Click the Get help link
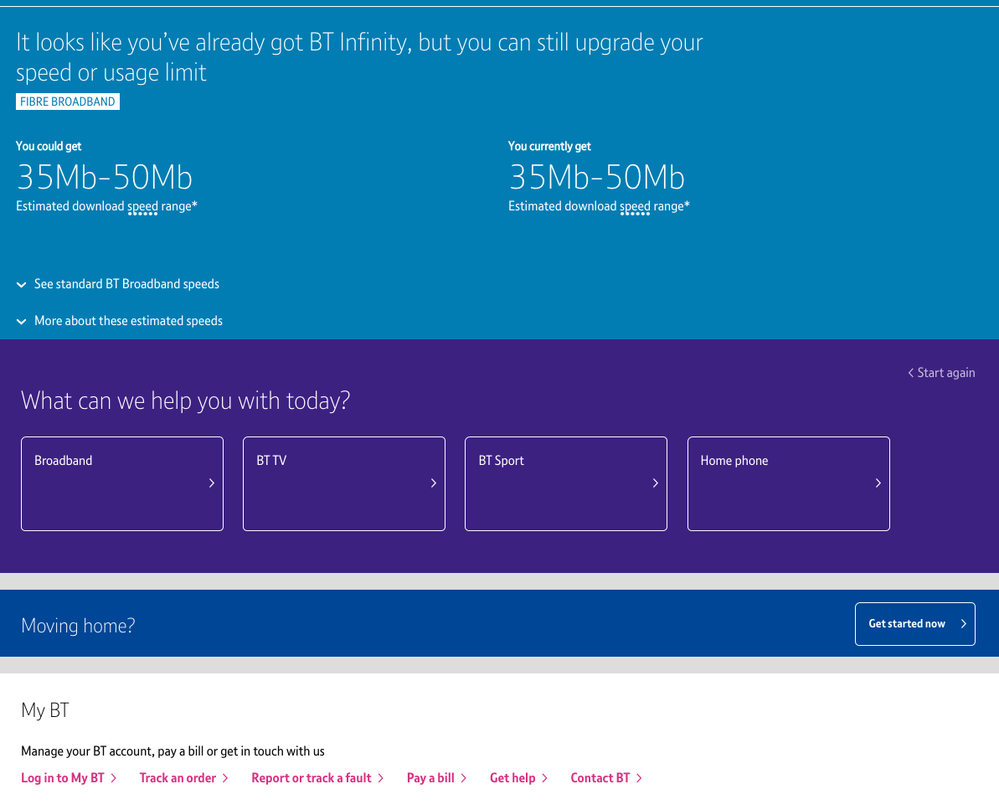Image resolution: width=999 pixels, height=811 pixels. click(519, 778)
